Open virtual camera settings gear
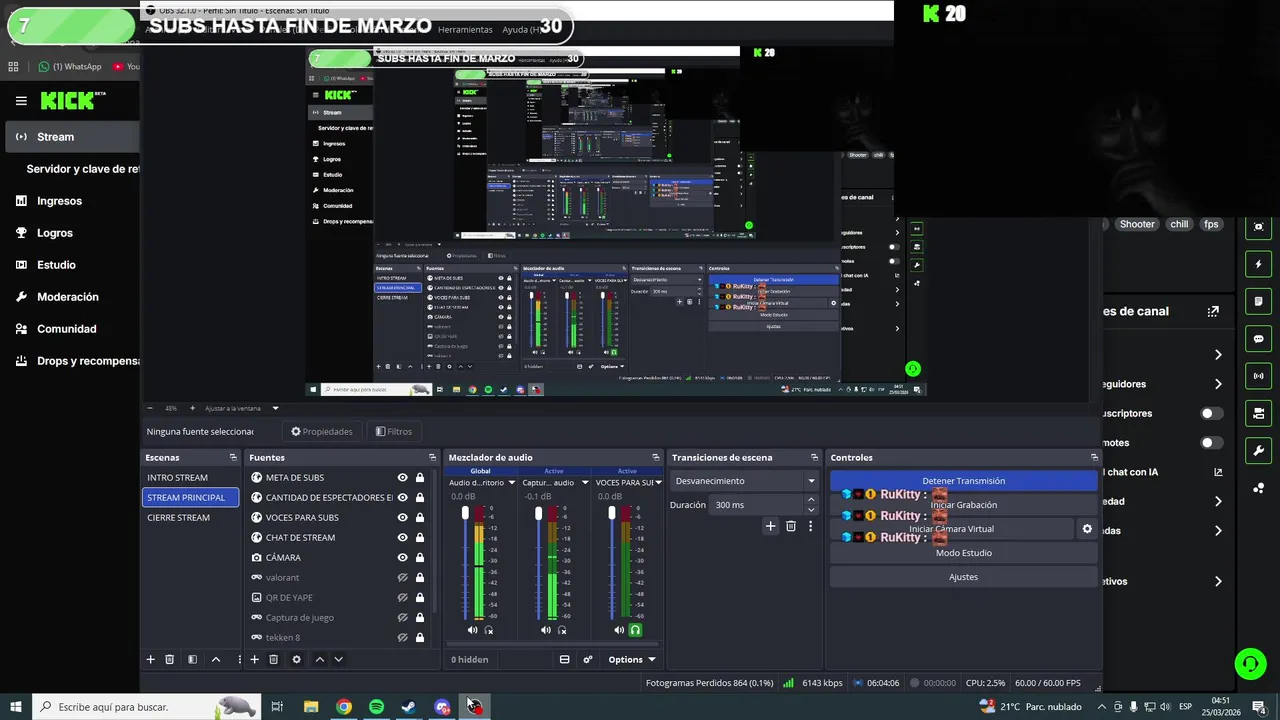Image resolution: width=1280 pixels, height=720 pixels. pyautogui.click(x=1087, y=529)
